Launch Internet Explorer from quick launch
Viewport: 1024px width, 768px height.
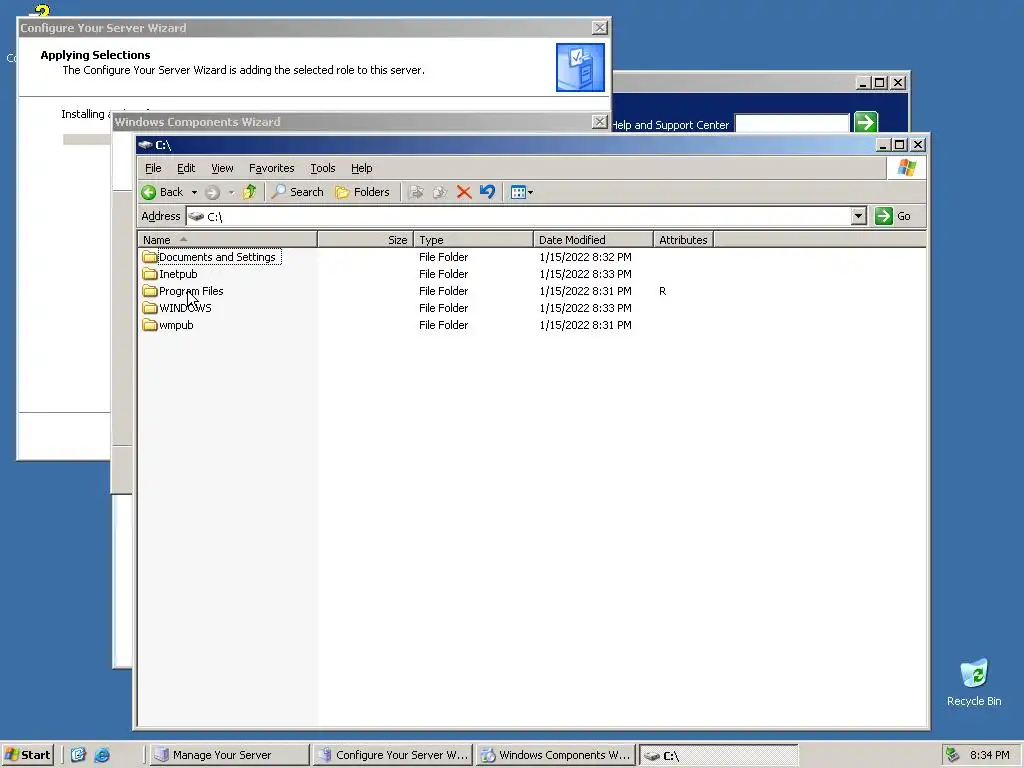point(102,755)
